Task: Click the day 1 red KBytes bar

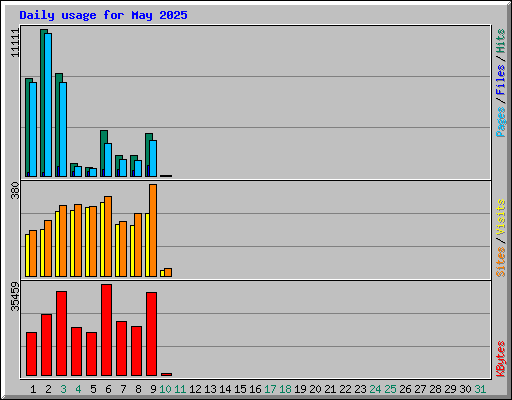Action: click(31, 354)
